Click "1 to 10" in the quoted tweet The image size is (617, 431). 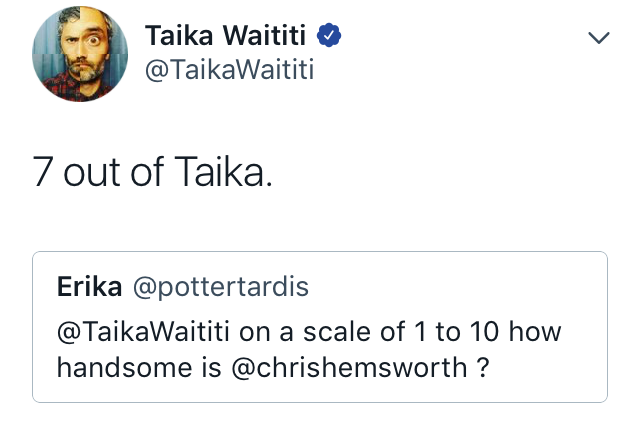click(x=456, y=331)
